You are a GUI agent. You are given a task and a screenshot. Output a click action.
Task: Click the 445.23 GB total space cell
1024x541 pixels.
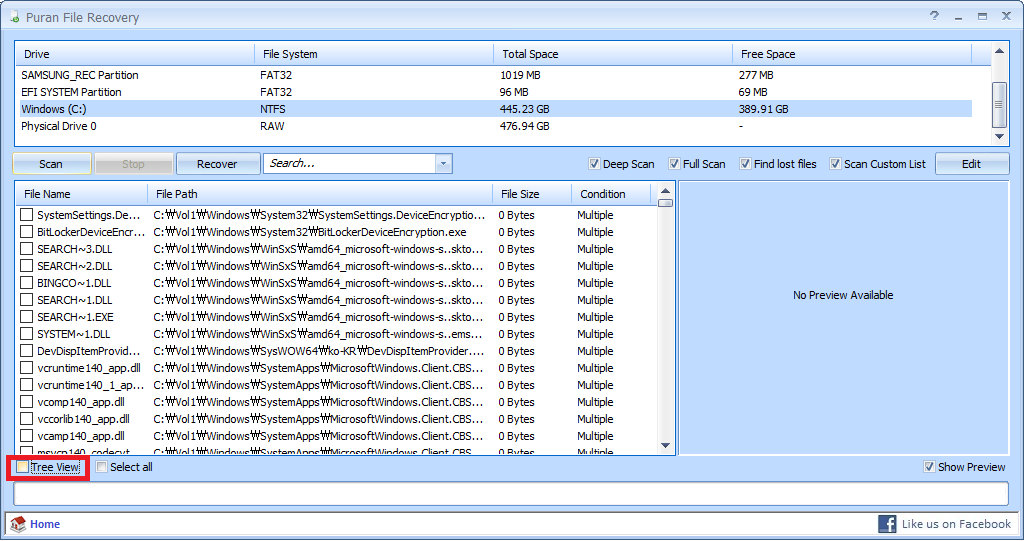[524, 109]
